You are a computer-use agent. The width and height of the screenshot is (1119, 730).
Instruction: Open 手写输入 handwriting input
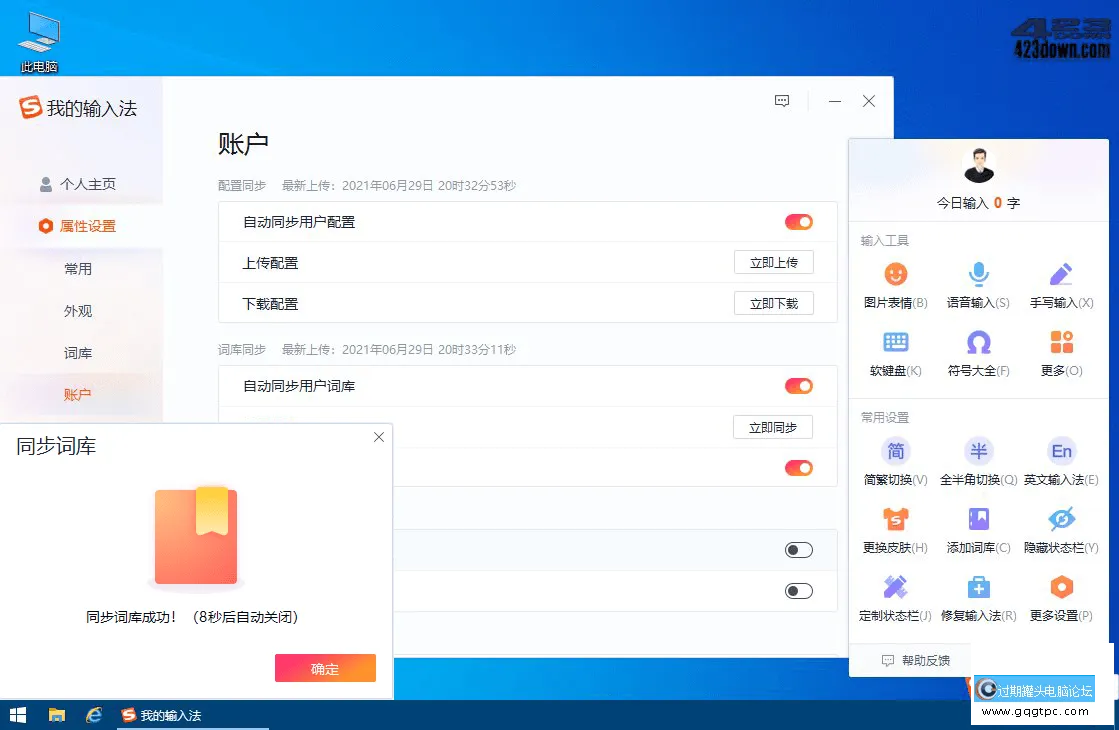[1060, 283]
